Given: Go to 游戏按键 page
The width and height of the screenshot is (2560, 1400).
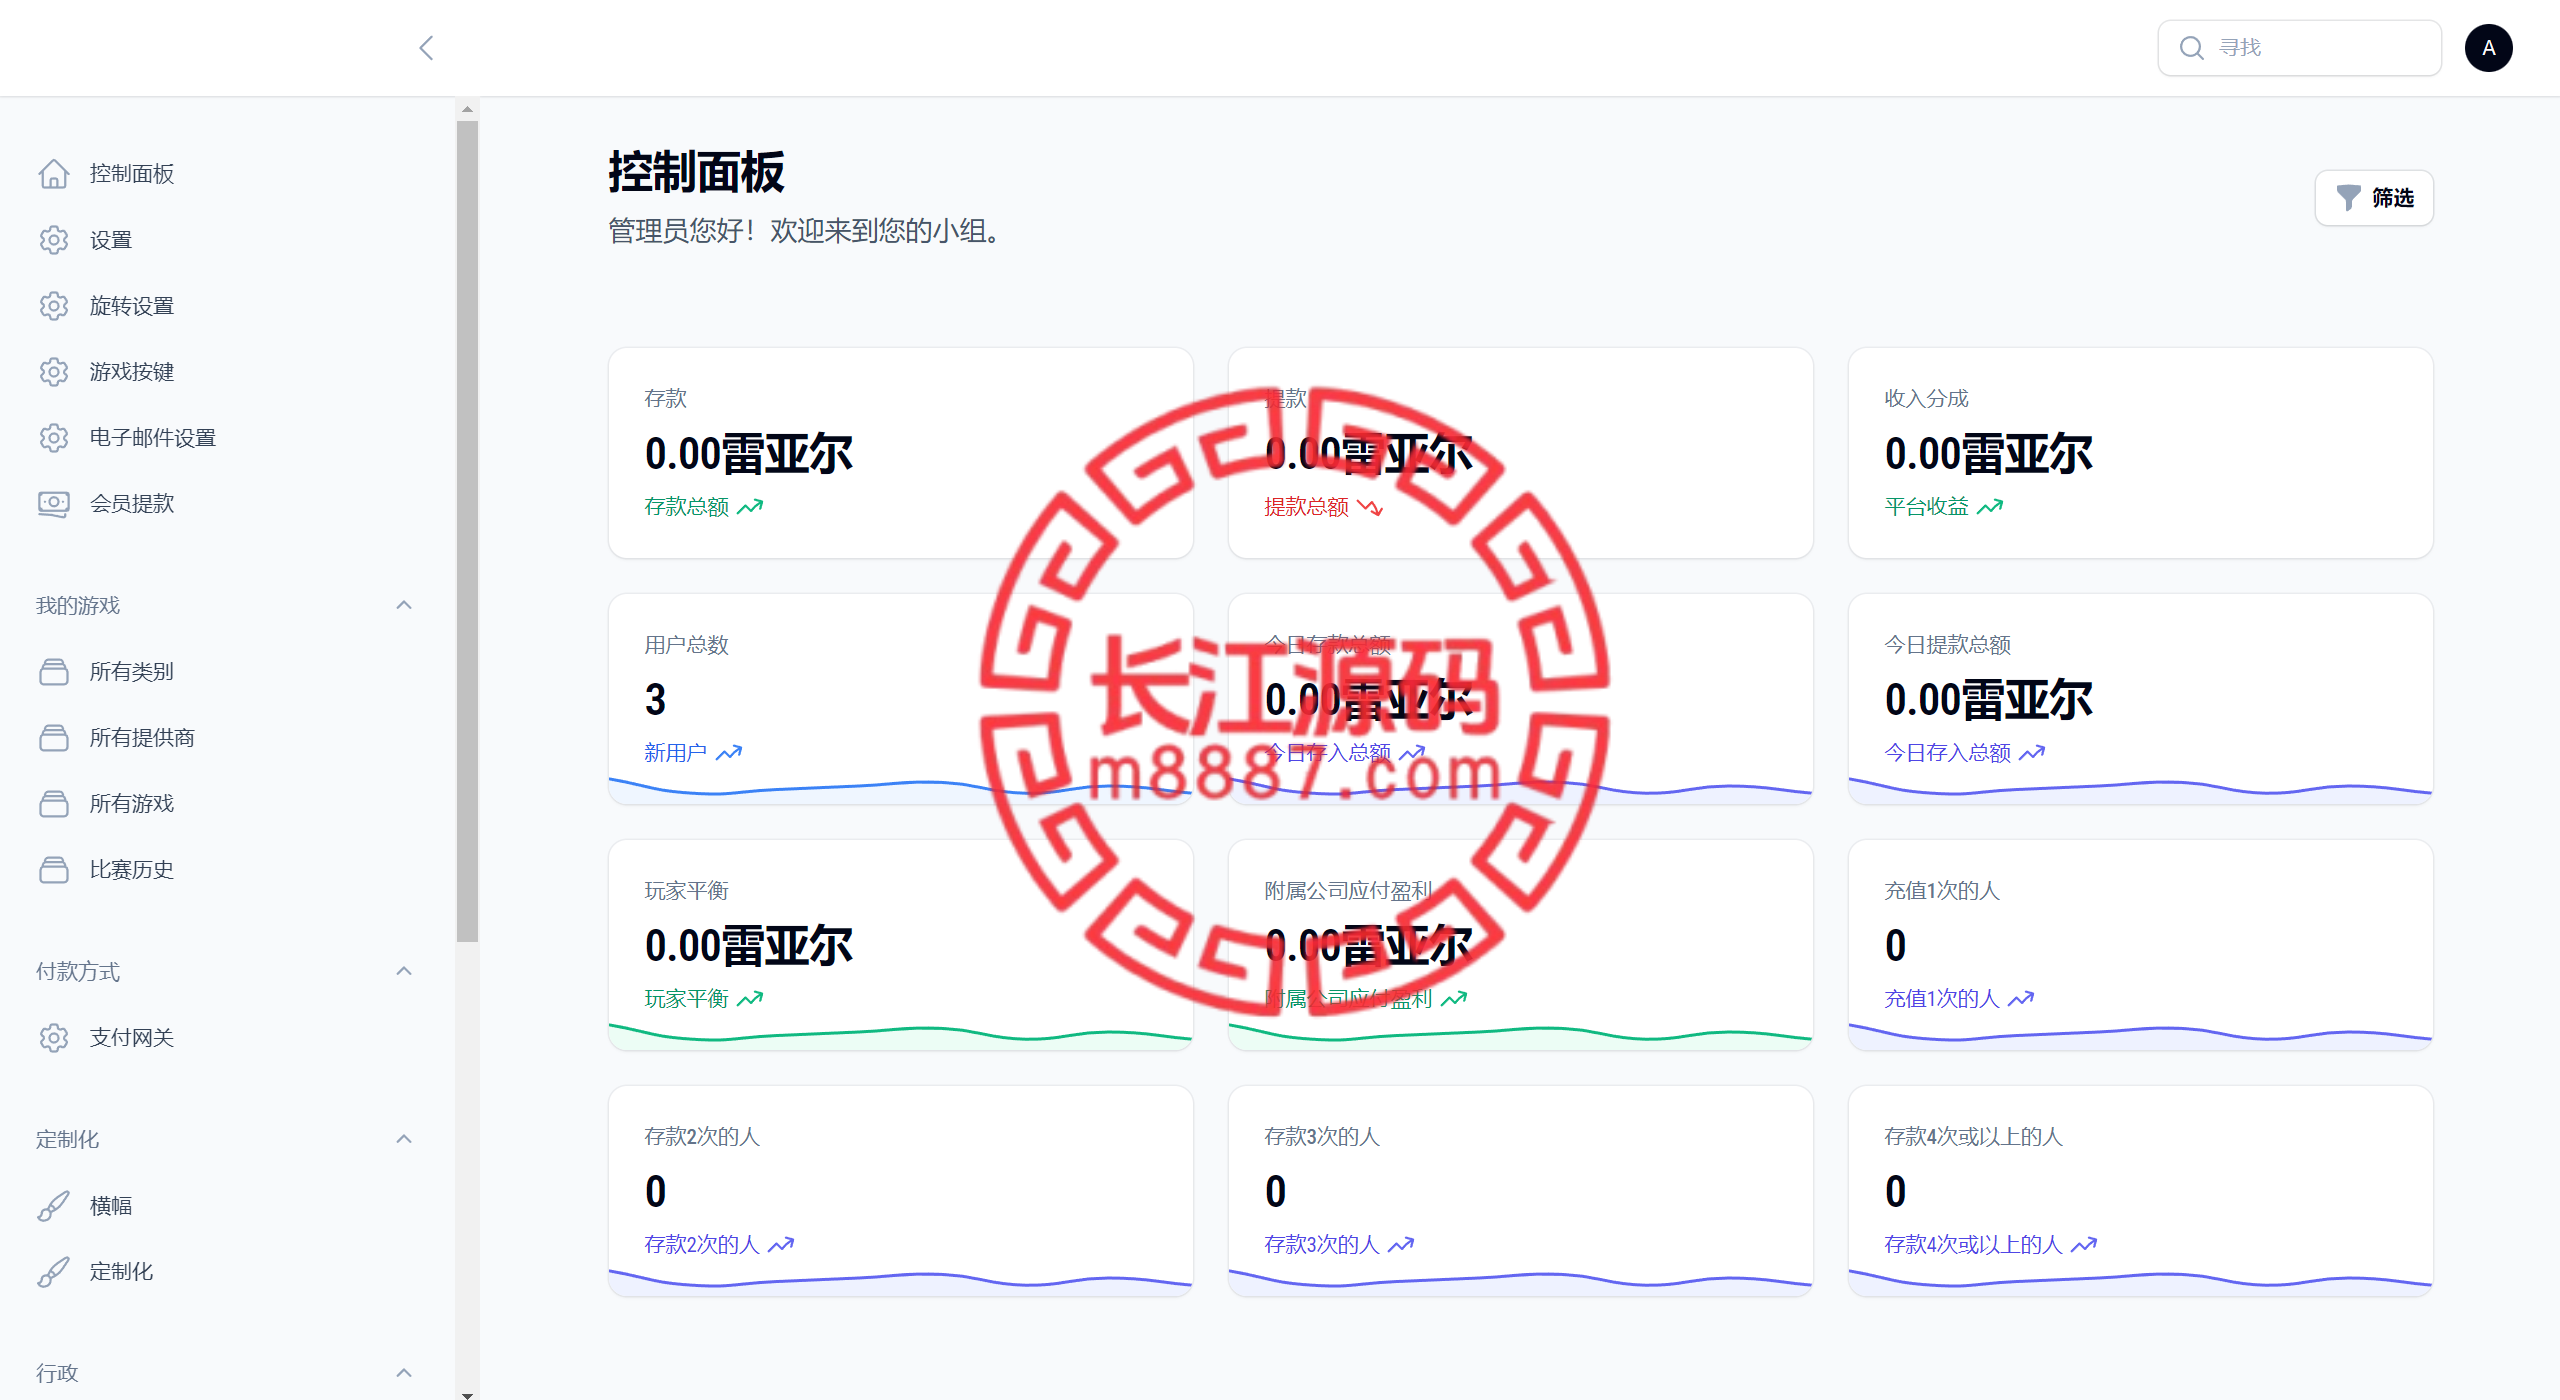Looking at the screenshot, I should coord(132,372).
